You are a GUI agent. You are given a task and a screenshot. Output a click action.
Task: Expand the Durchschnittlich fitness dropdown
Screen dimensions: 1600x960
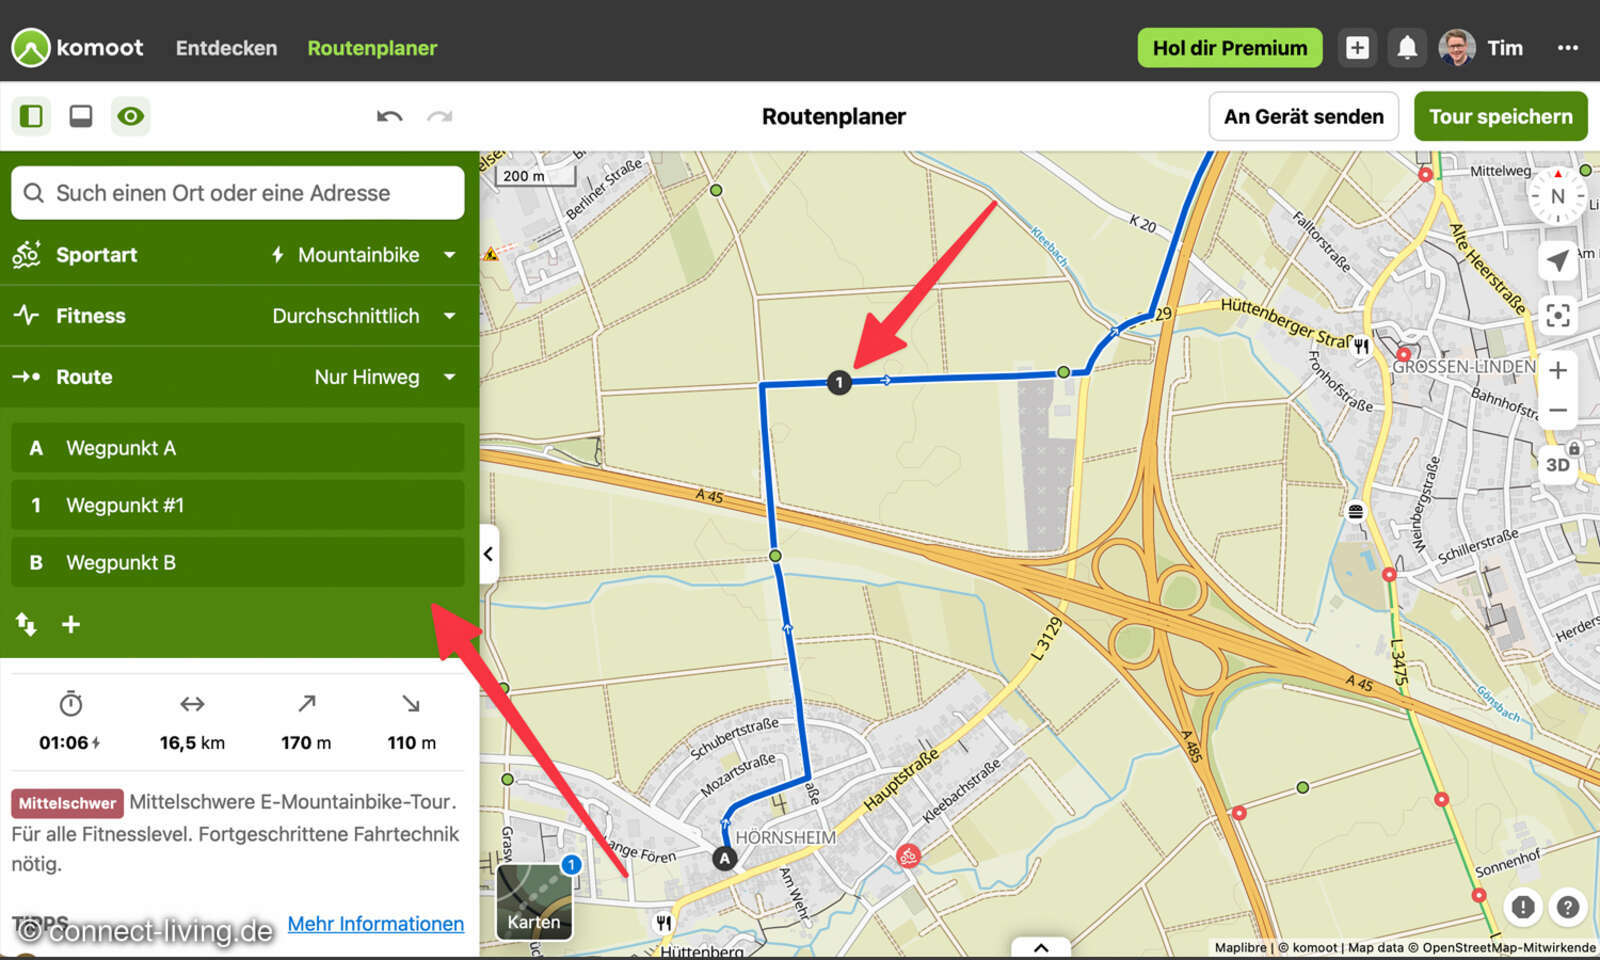(x=360, y=316)
